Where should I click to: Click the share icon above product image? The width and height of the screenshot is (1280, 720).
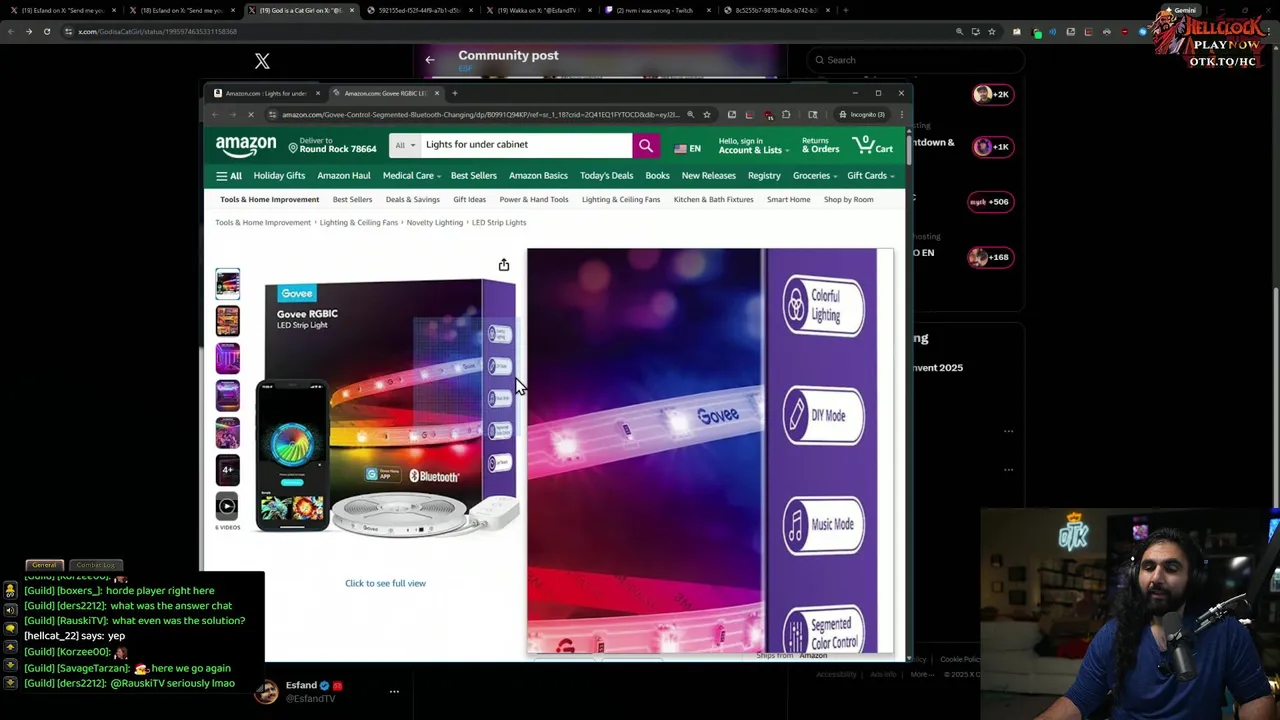coord(504,265)
